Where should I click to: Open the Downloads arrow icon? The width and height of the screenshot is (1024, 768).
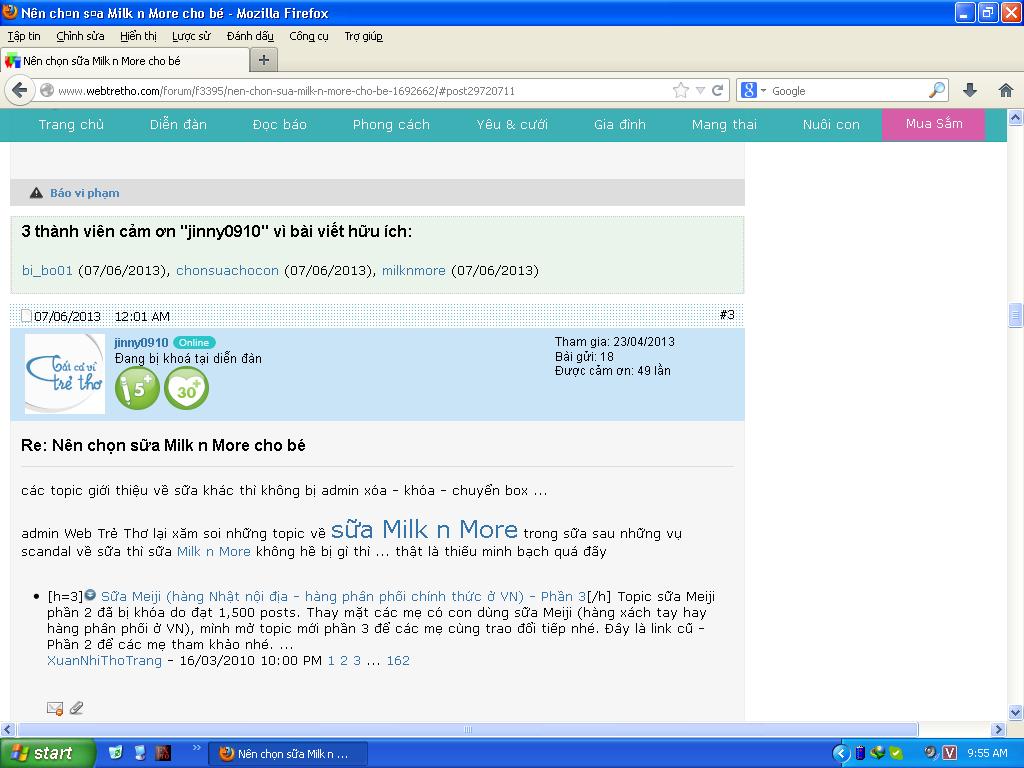[970, 90]
